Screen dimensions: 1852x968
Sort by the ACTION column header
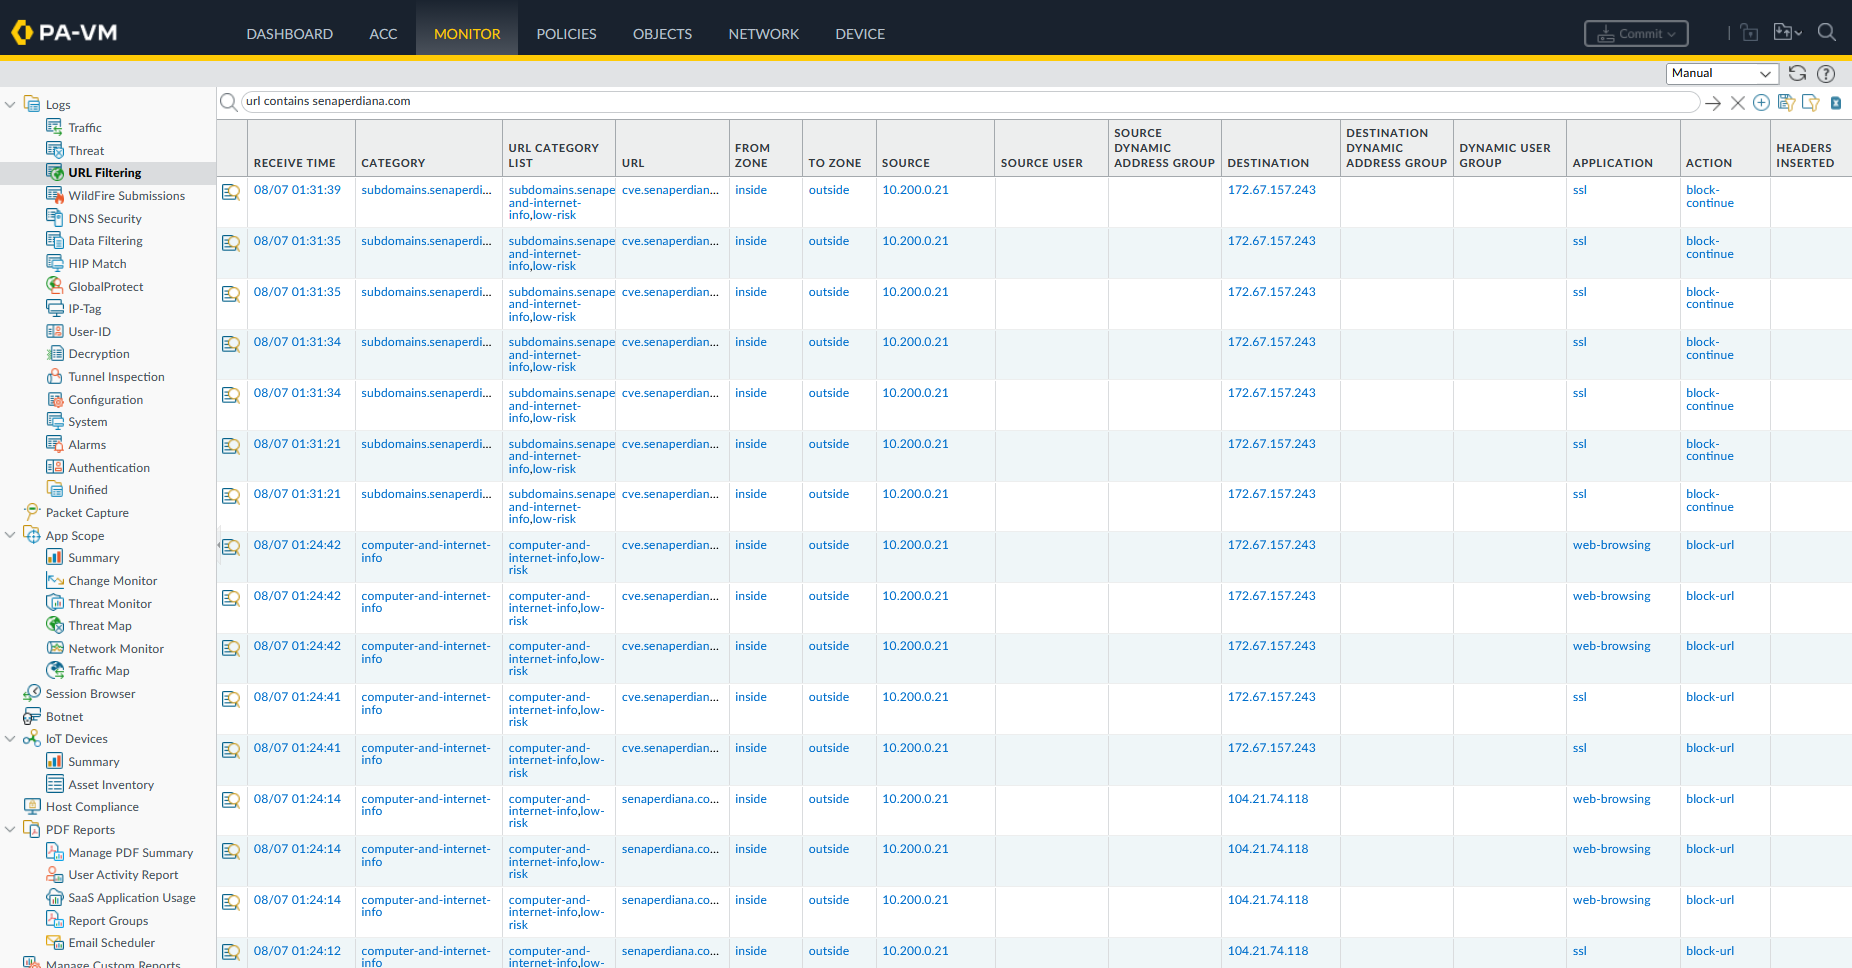pos(1709,163)
